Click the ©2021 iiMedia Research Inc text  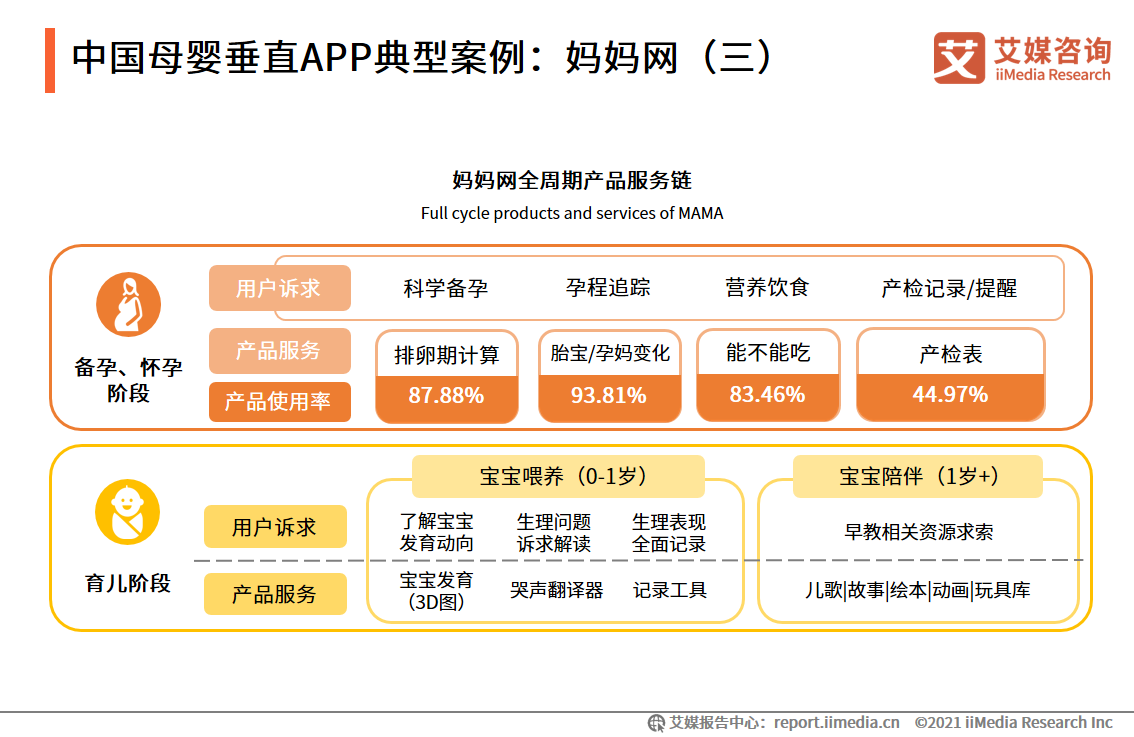pyautogui.click(x=1013, y=723)
